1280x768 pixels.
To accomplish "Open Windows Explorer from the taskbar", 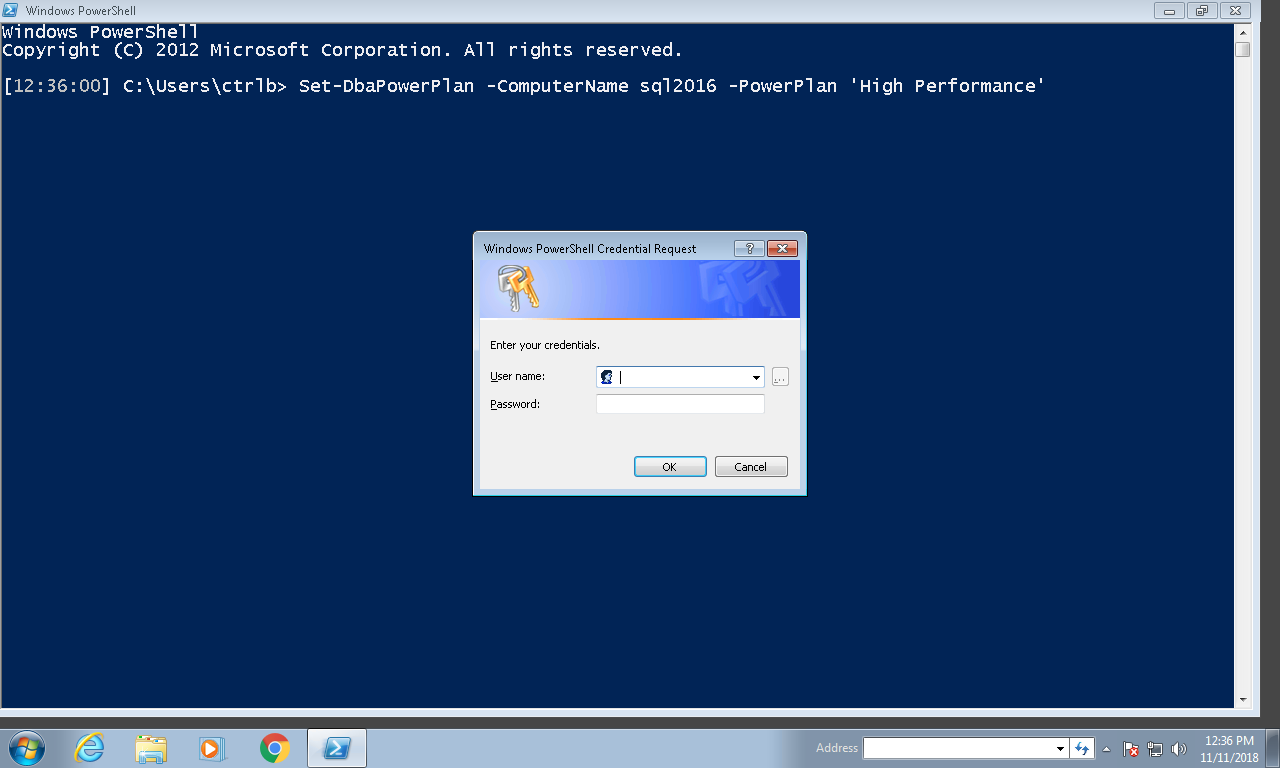I will [150, 747].
